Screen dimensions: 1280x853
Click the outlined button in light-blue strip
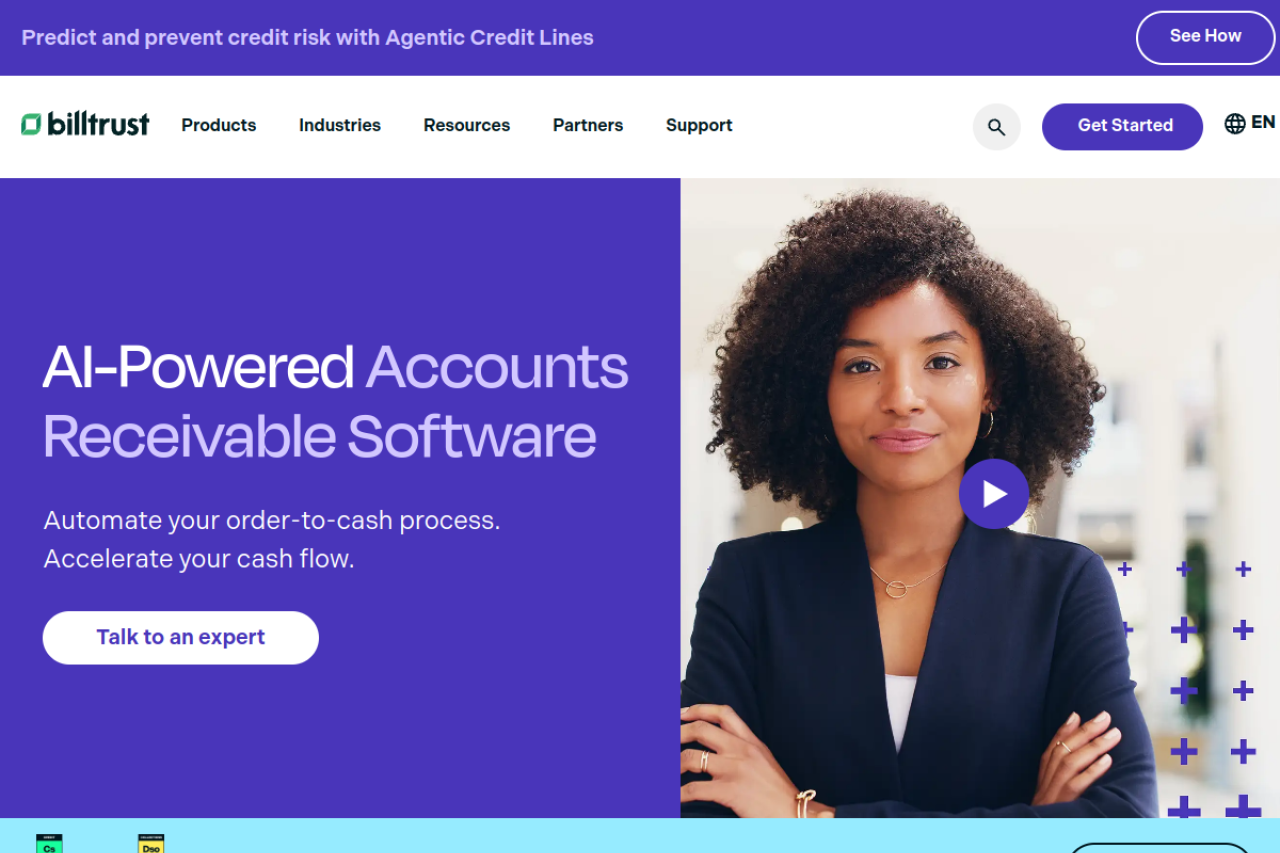click(1159, 848)
